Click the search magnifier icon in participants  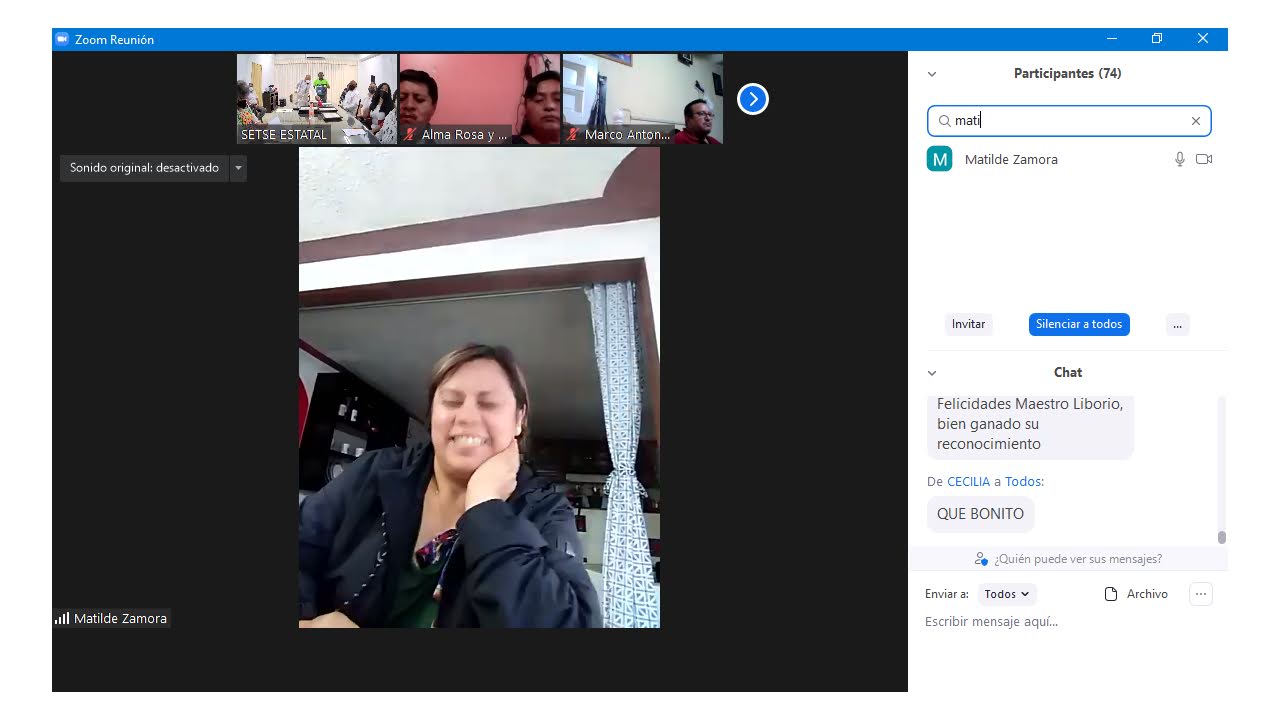tap(944, 121)
